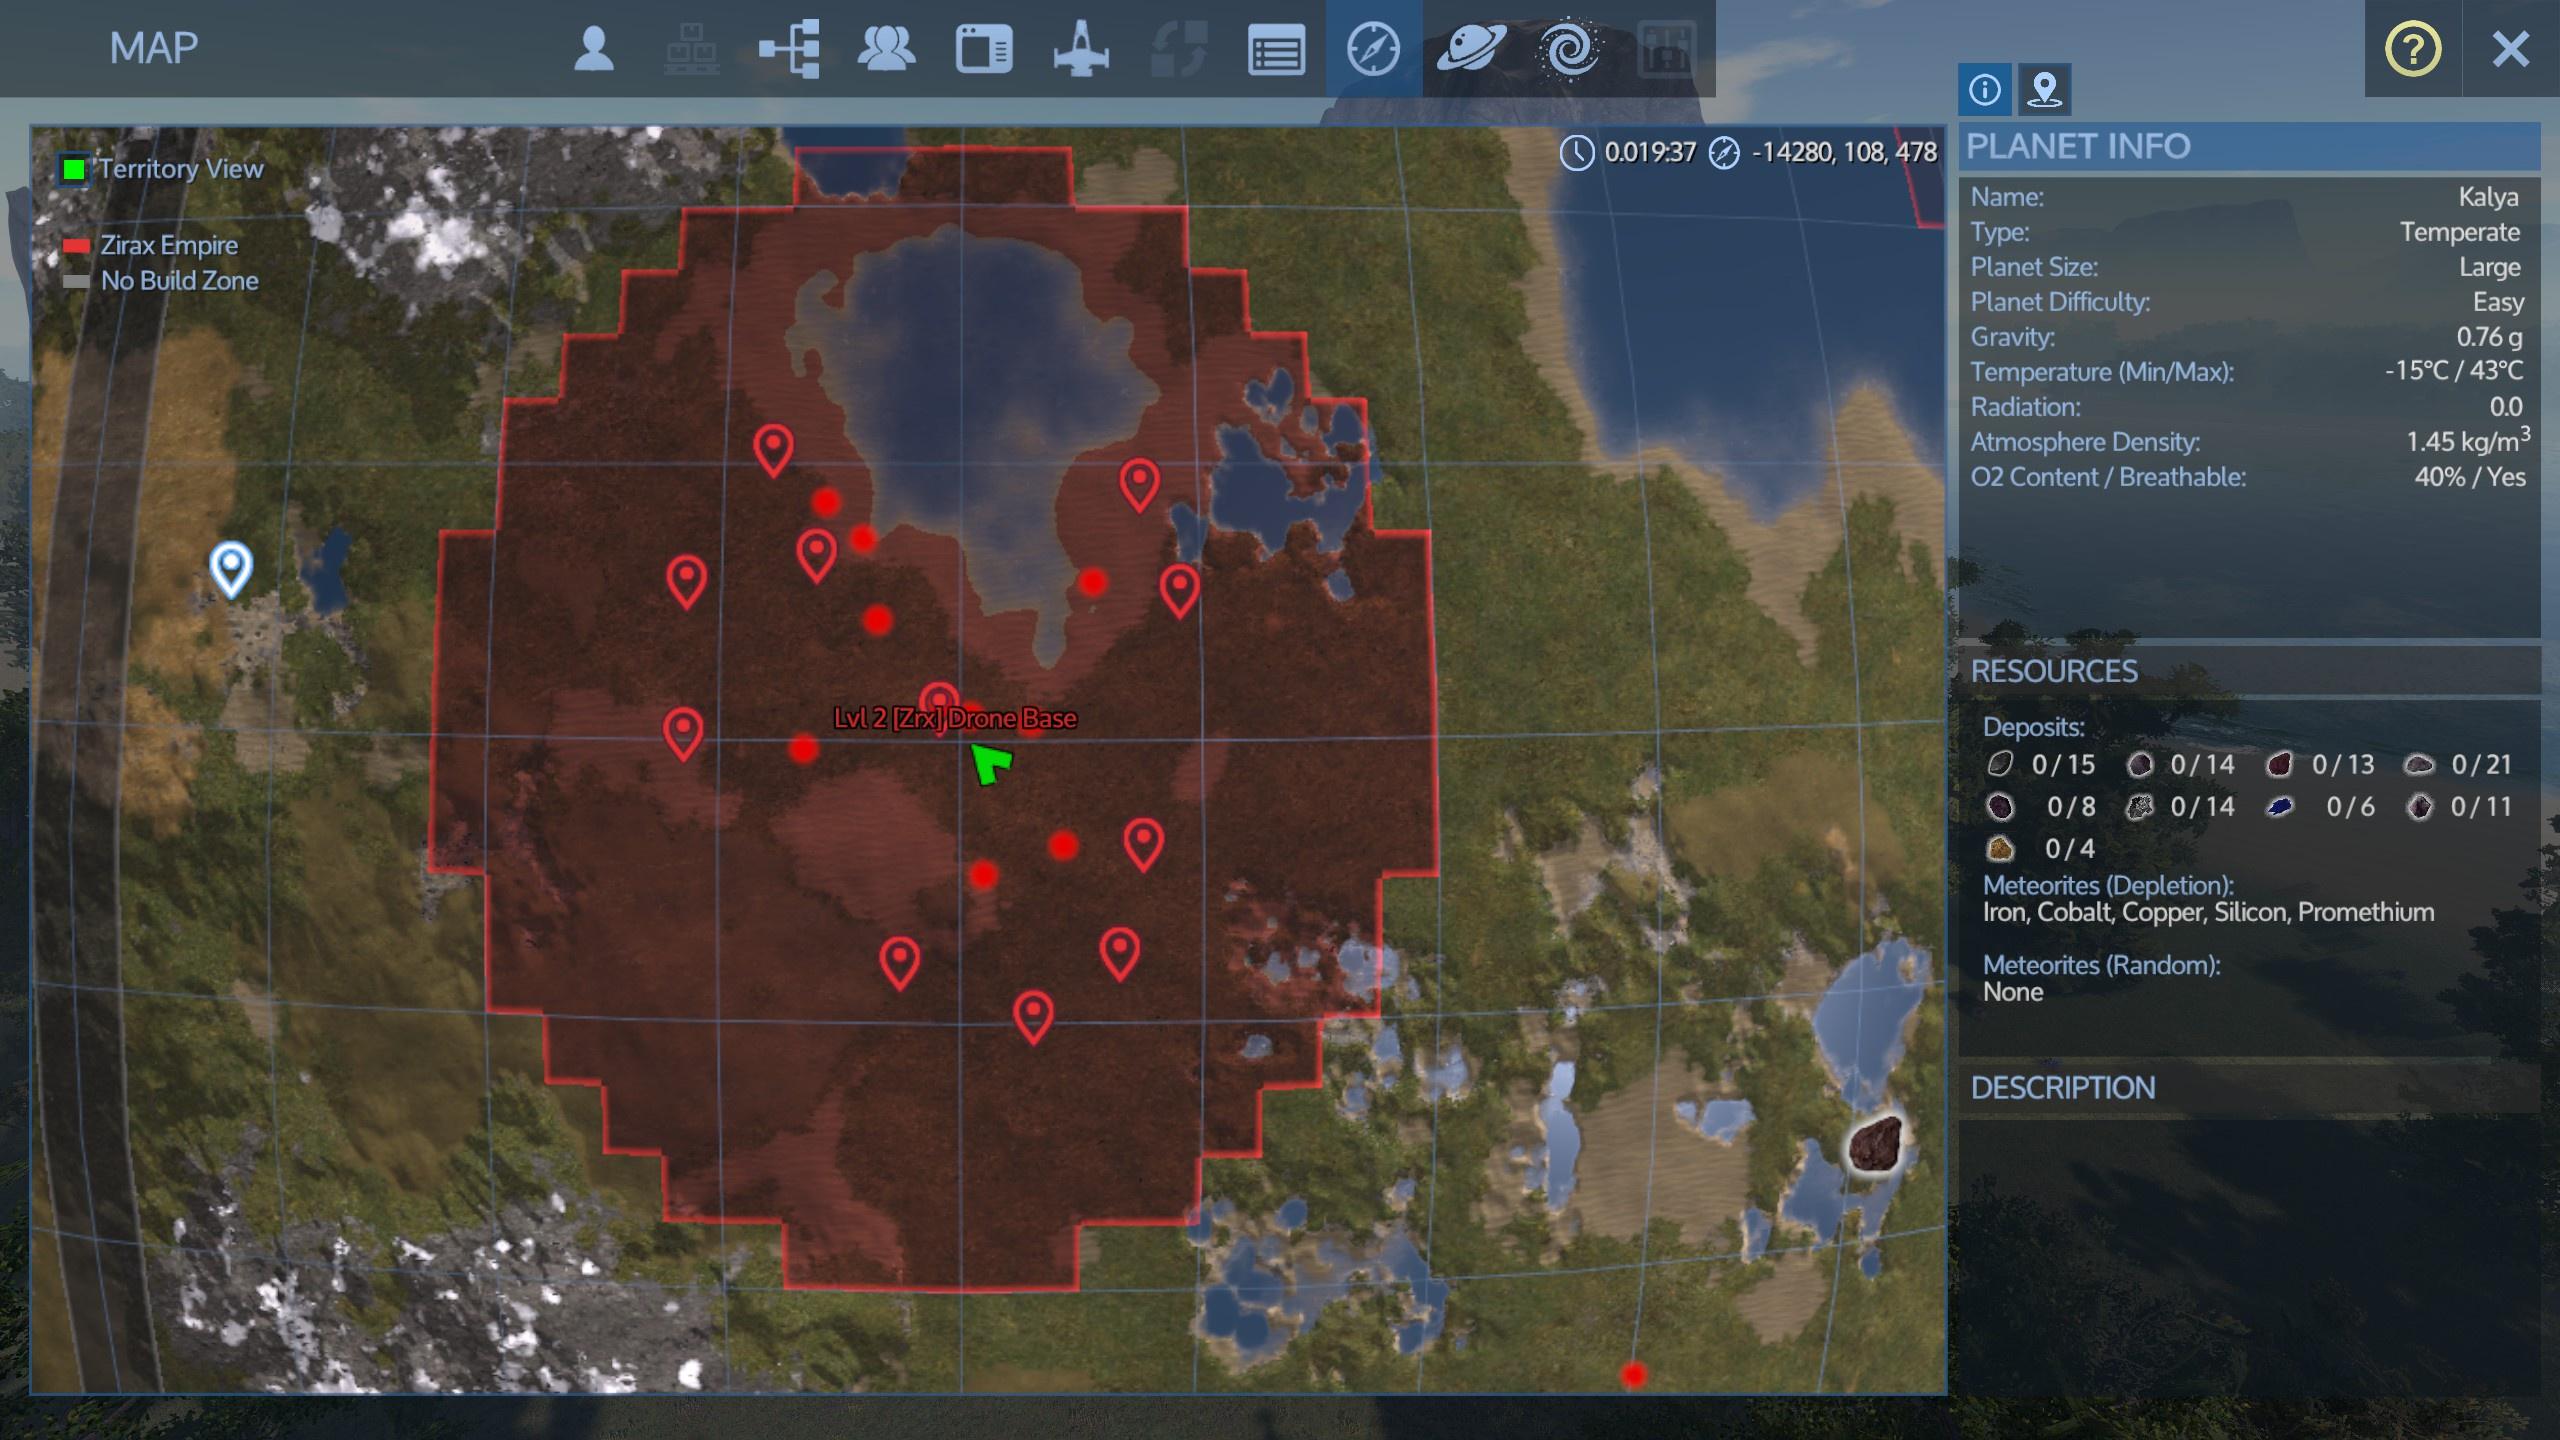
Task: Close the map window
Action: pyautogui.click(x=2510, y=49)
